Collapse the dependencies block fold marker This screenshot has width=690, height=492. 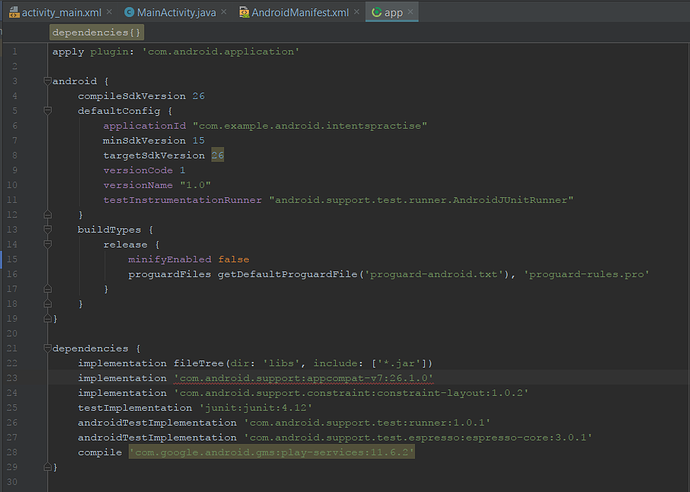tap(48, 348)
